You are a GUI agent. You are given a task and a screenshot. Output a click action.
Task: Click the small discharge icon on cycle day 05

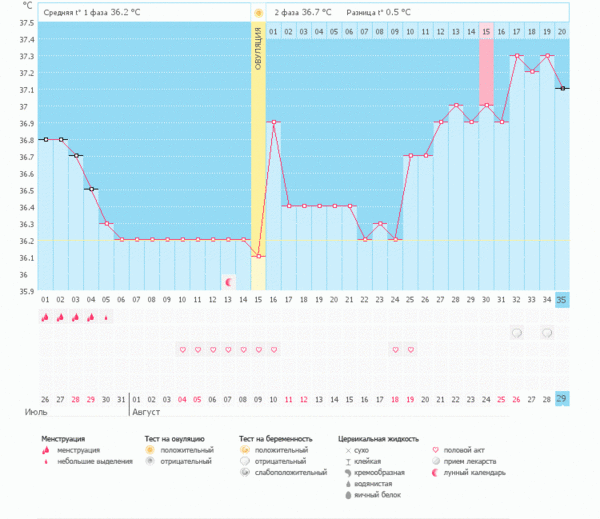coord(107,317)
